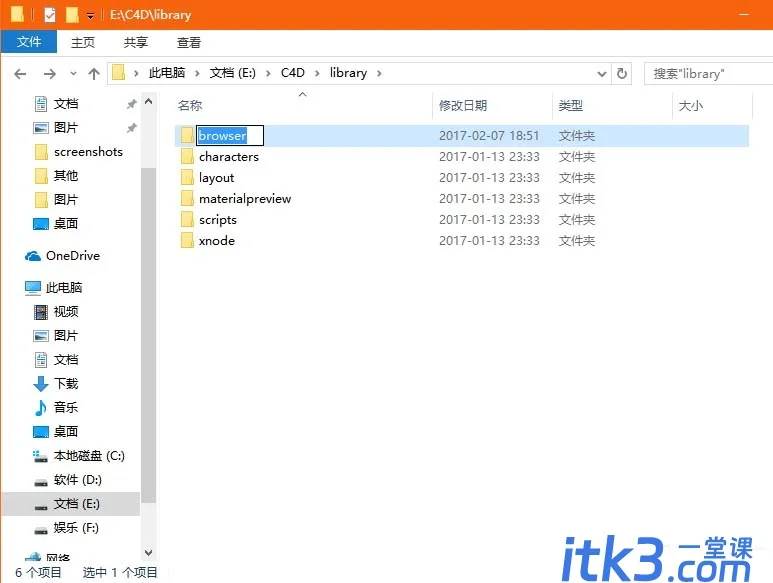773x583 pixels.
Task: Minimize the Explorer window
Action: click(744, 15)
